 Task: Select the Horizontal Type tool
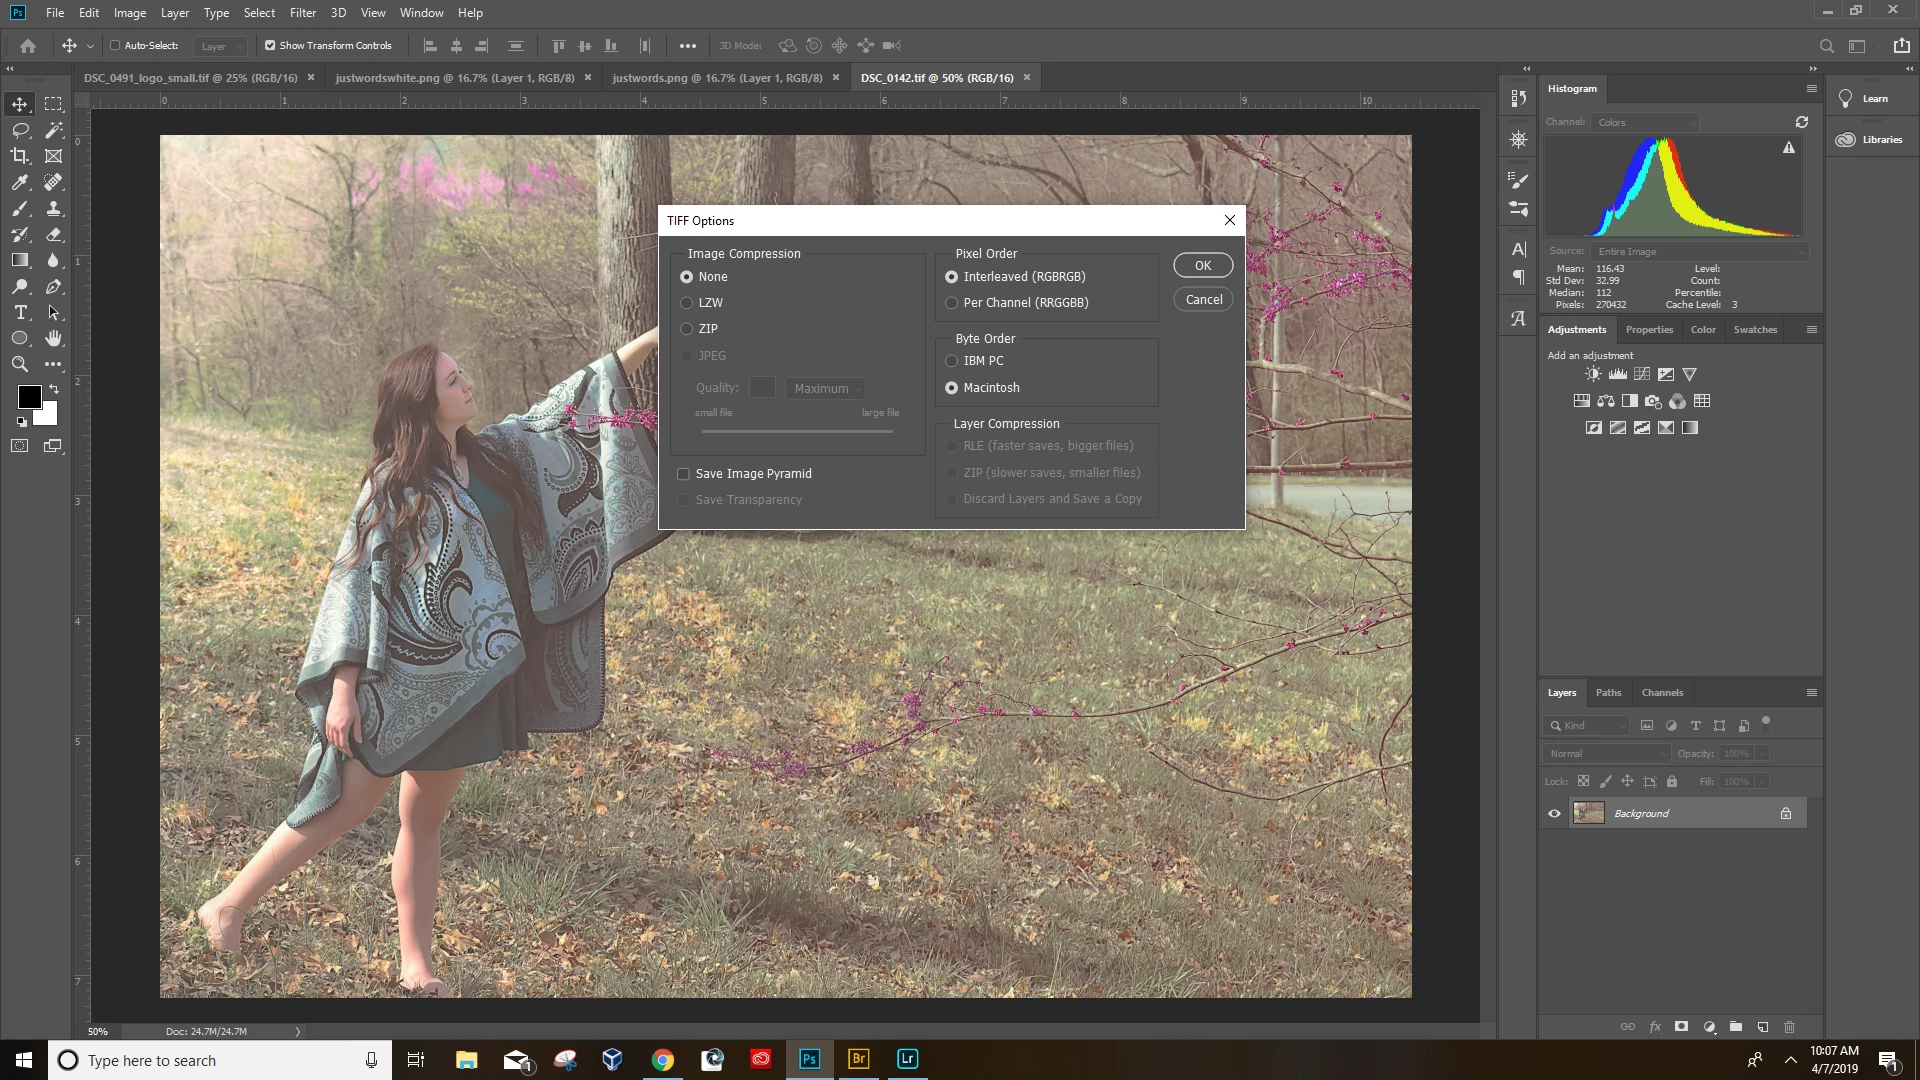coord(20,313)
